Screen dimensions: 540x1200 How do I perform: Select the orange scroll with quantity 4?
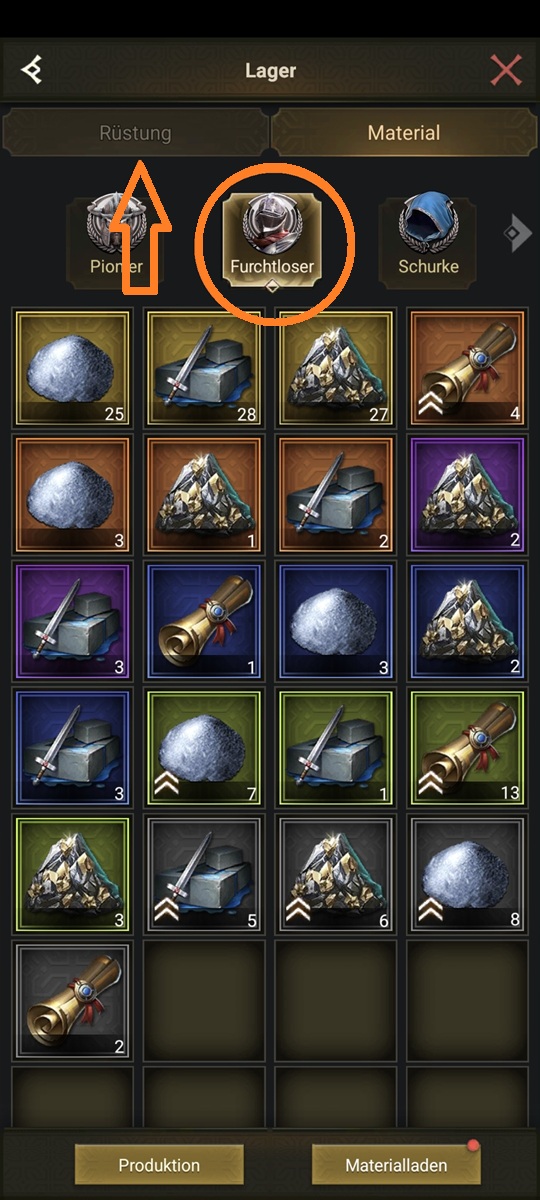(x=466, y=368)
